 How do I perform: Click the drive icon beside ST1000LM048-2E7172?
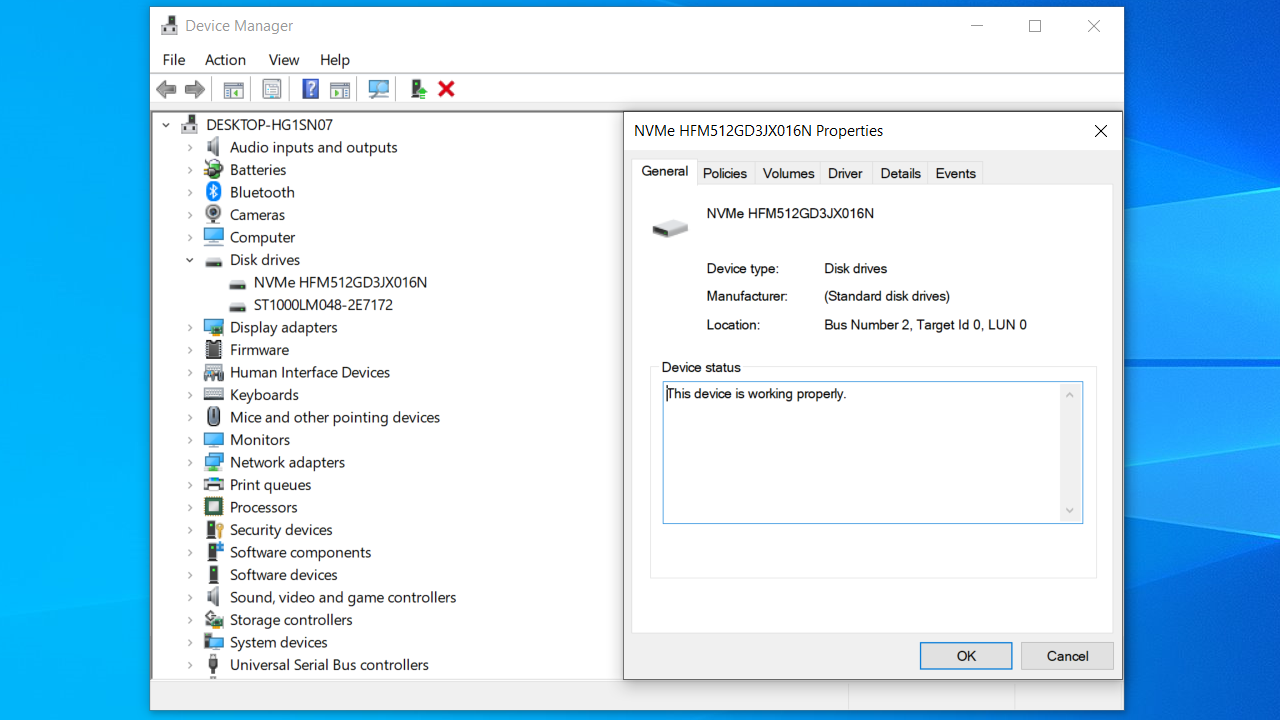point(237,305)
